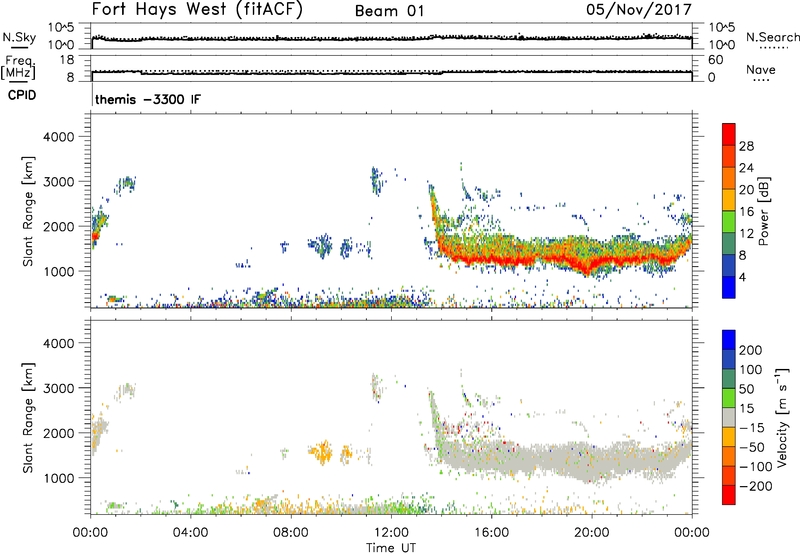The image size is (800, 554).
Task: Click the 'Freq. [MHz]' axis label
Action: (18, 67)
